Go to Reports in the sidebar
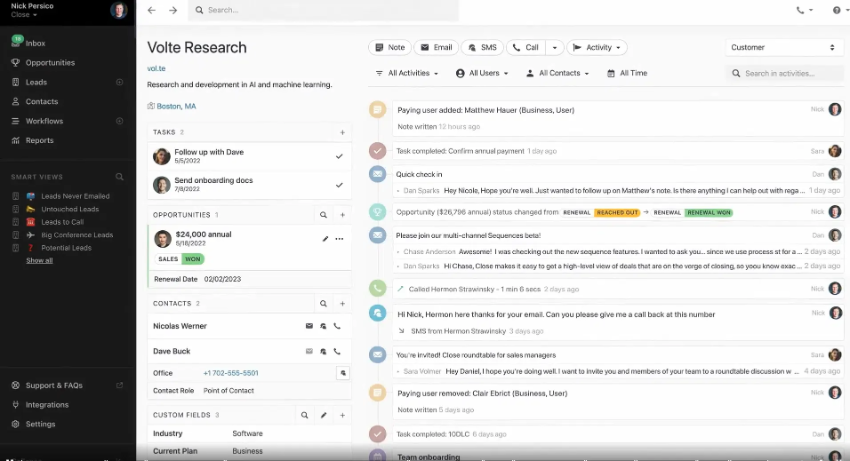 pos(40,141)
